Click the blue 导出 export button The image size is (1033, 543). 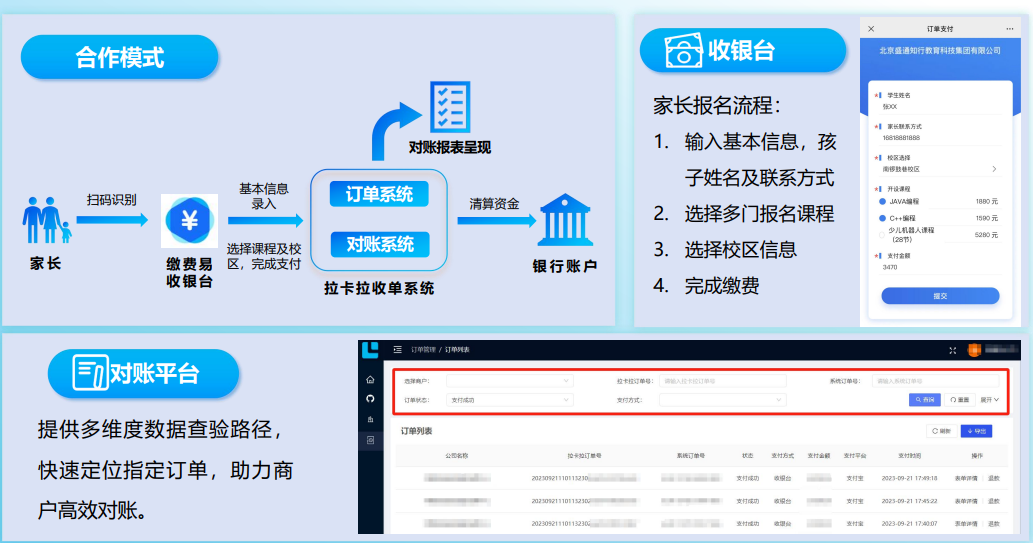coord(976,431)
